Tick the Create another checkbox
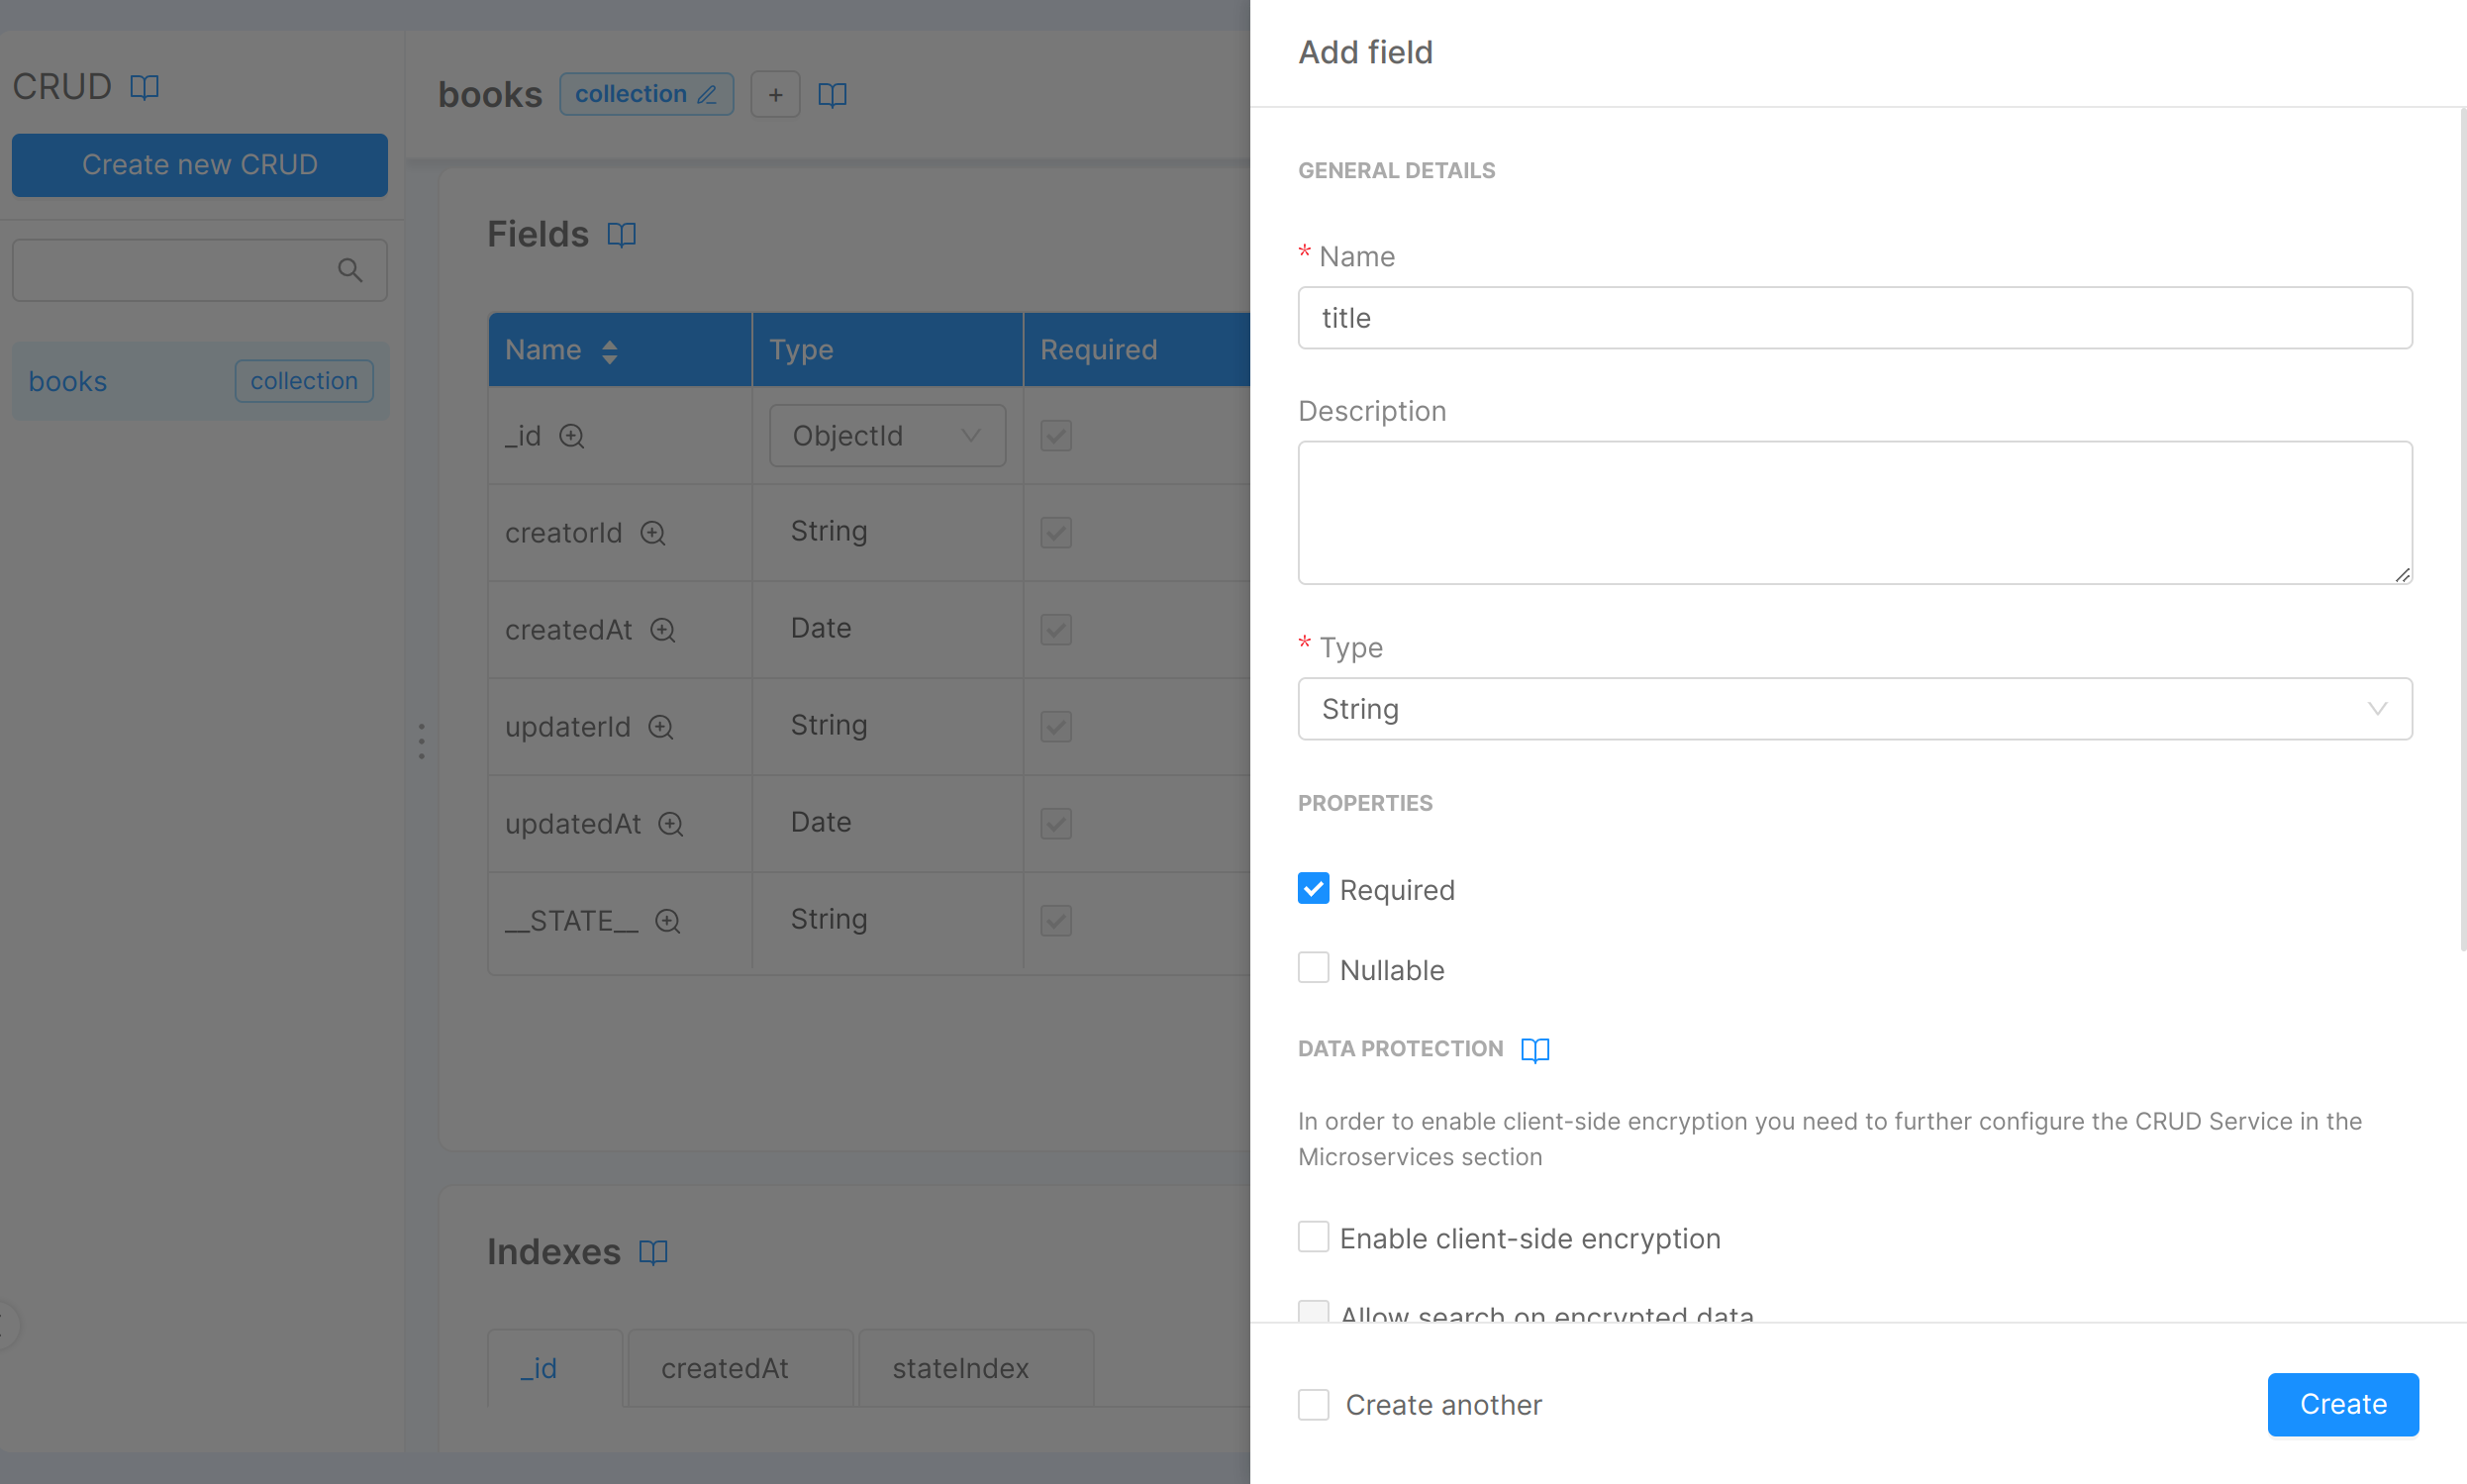 1313,1404
